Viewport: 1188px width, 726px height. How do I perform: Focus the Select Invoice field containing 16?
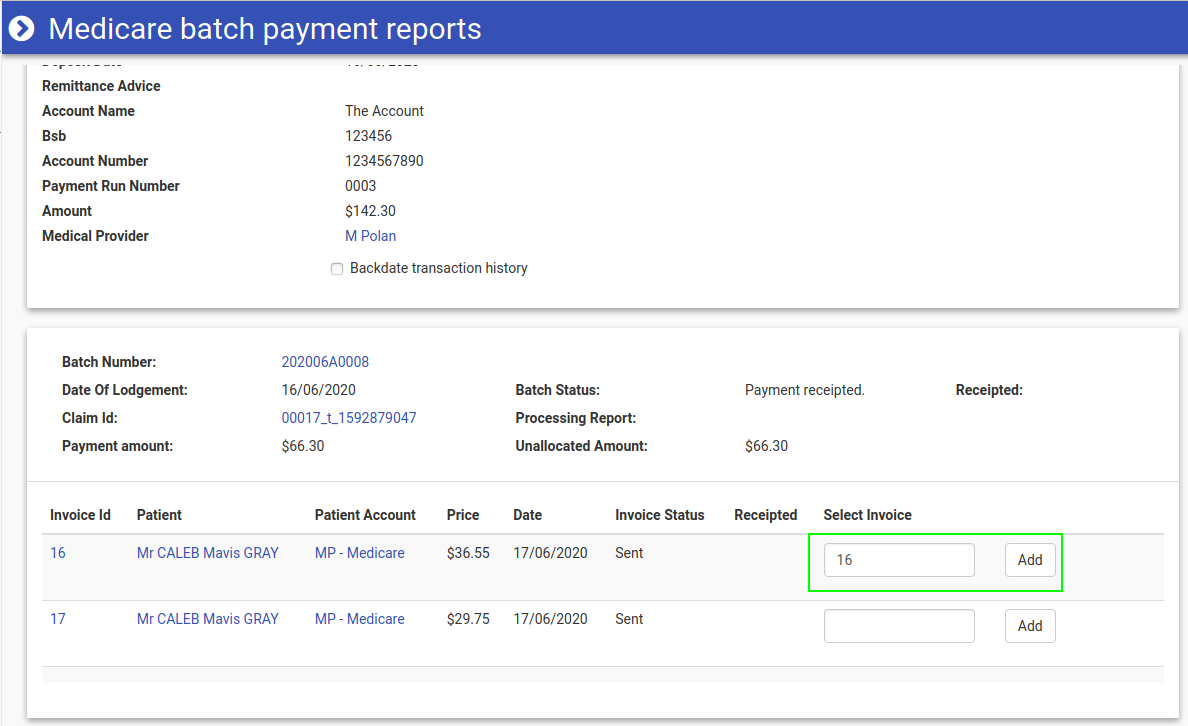(x=898, y=560)
